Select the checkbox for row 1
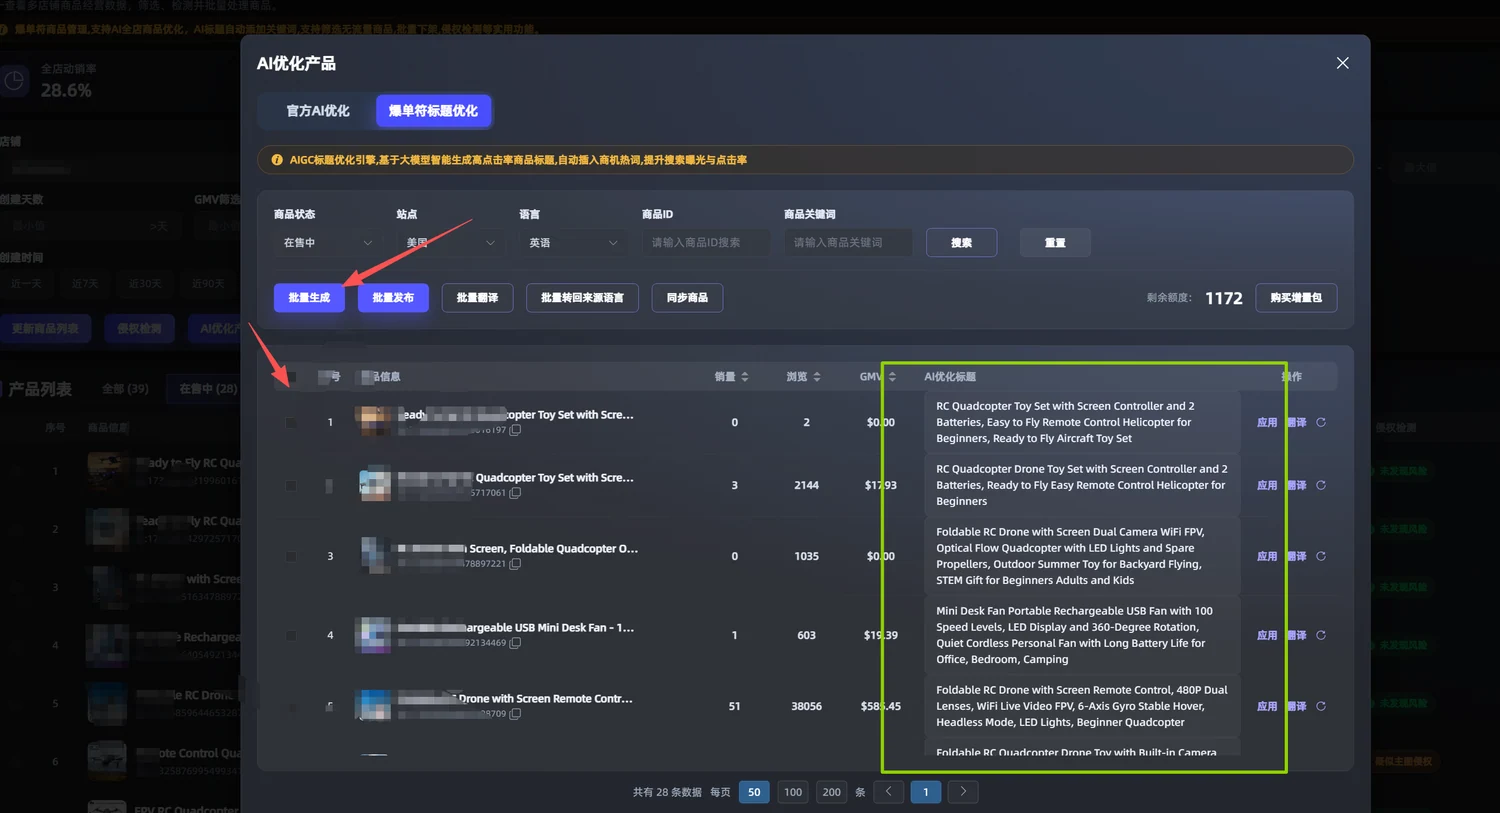This screenshot has height=813, width=1500. (x=291, y=422)
